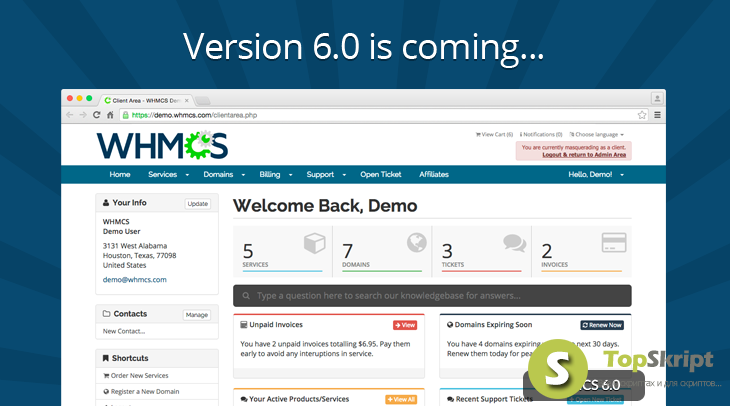Viewport: 730px width, 406px height.
Task: Open the 3 Tickets stat tile
Action: tap(482, 251)
